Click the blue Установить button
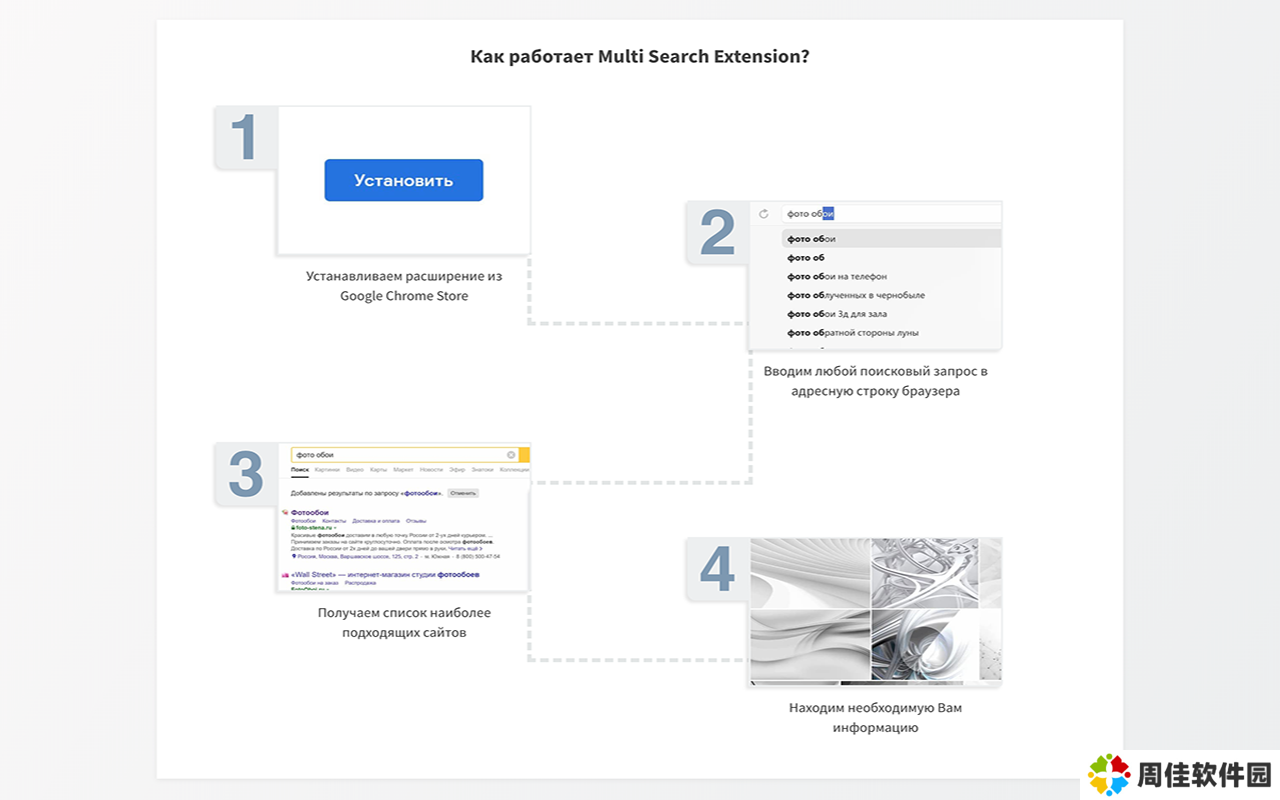The image size is (1280, 800). (x=403, y=180)
